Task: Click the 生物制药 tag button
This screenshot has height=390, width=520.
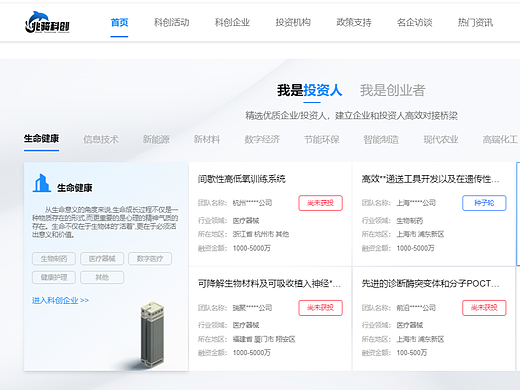Action: [x=54, y=259]
